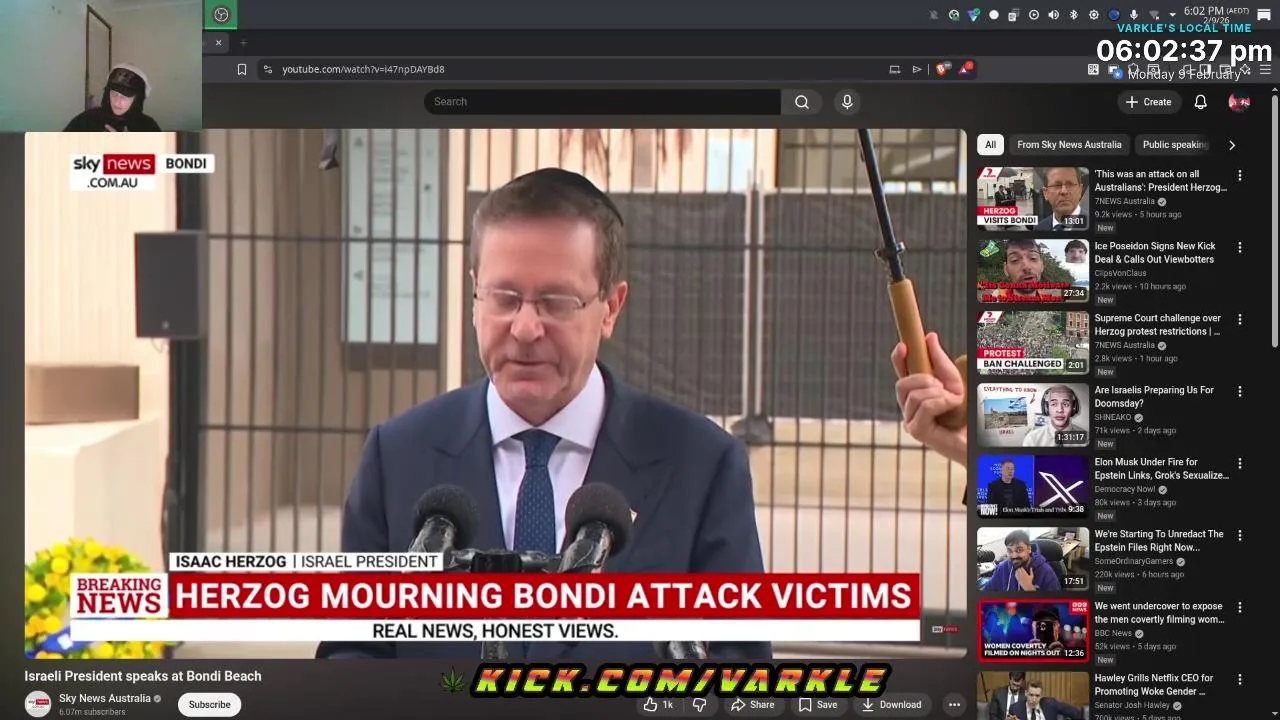
Task: Save the video to a playlist
Action: coord(818,705)
